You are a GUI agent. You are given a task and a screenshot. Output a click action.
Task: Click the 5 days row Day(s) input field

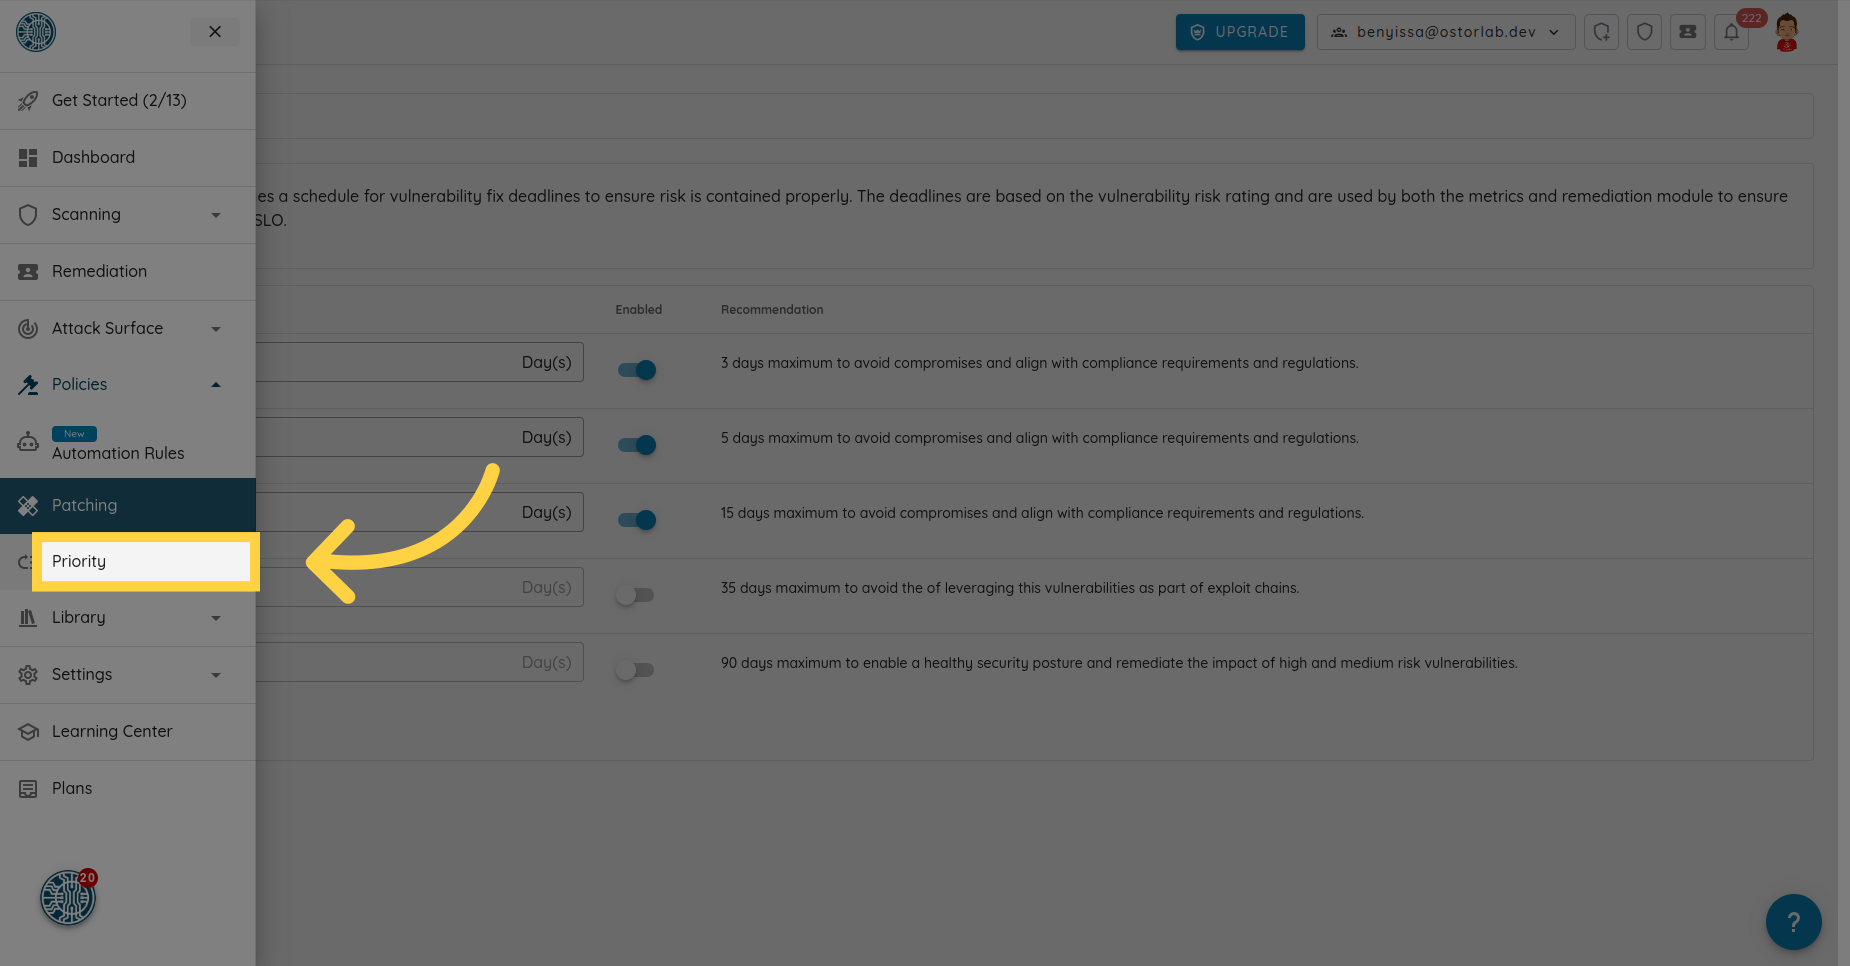420,437
